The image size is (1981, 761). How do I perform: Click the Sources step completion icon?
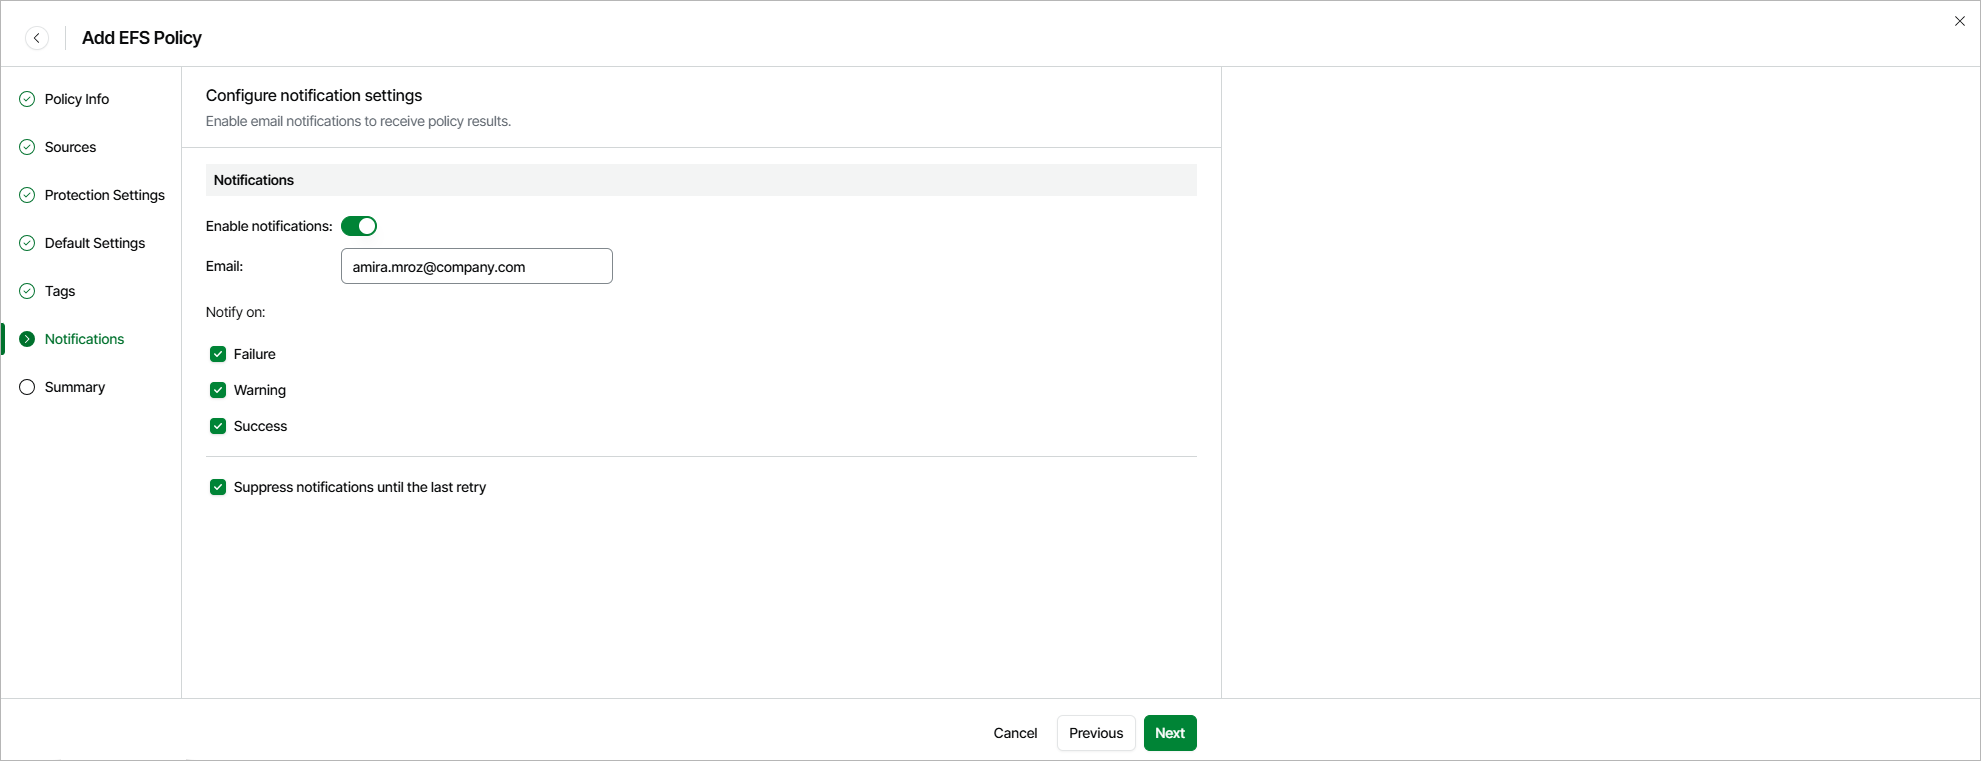(x=26, y=146)
